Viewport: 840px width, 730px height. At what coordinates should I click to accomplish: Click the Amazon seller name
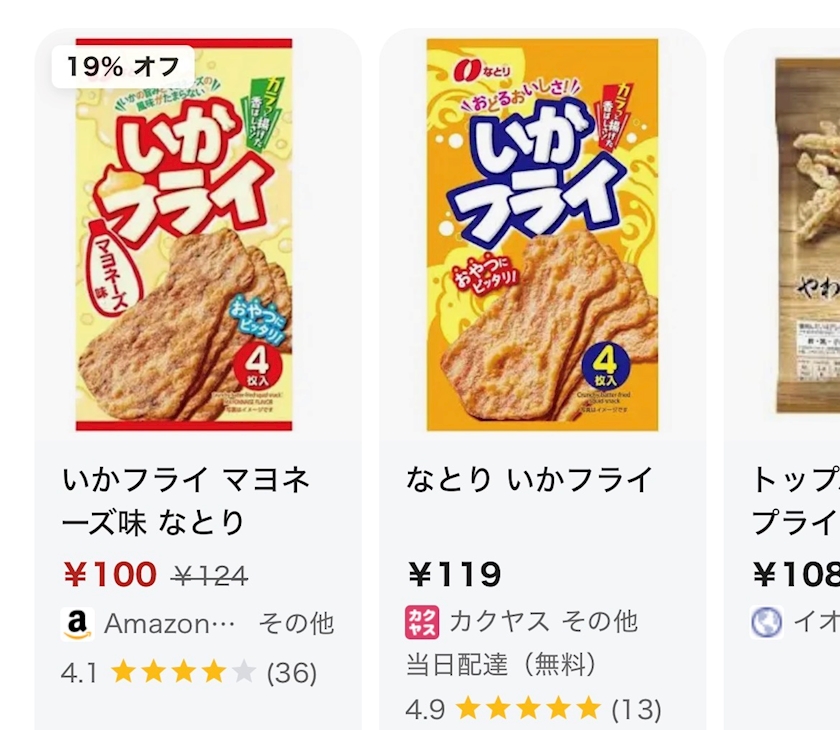[x=170, y=624]
